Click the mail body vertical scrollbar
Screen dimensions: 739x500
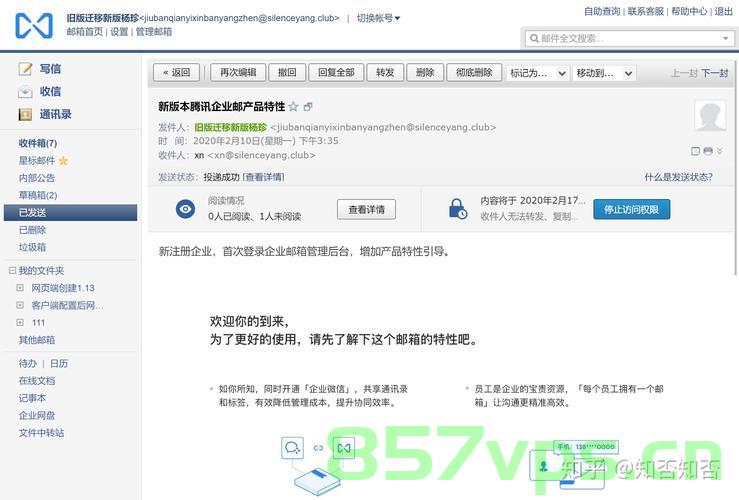coord(736,167)
